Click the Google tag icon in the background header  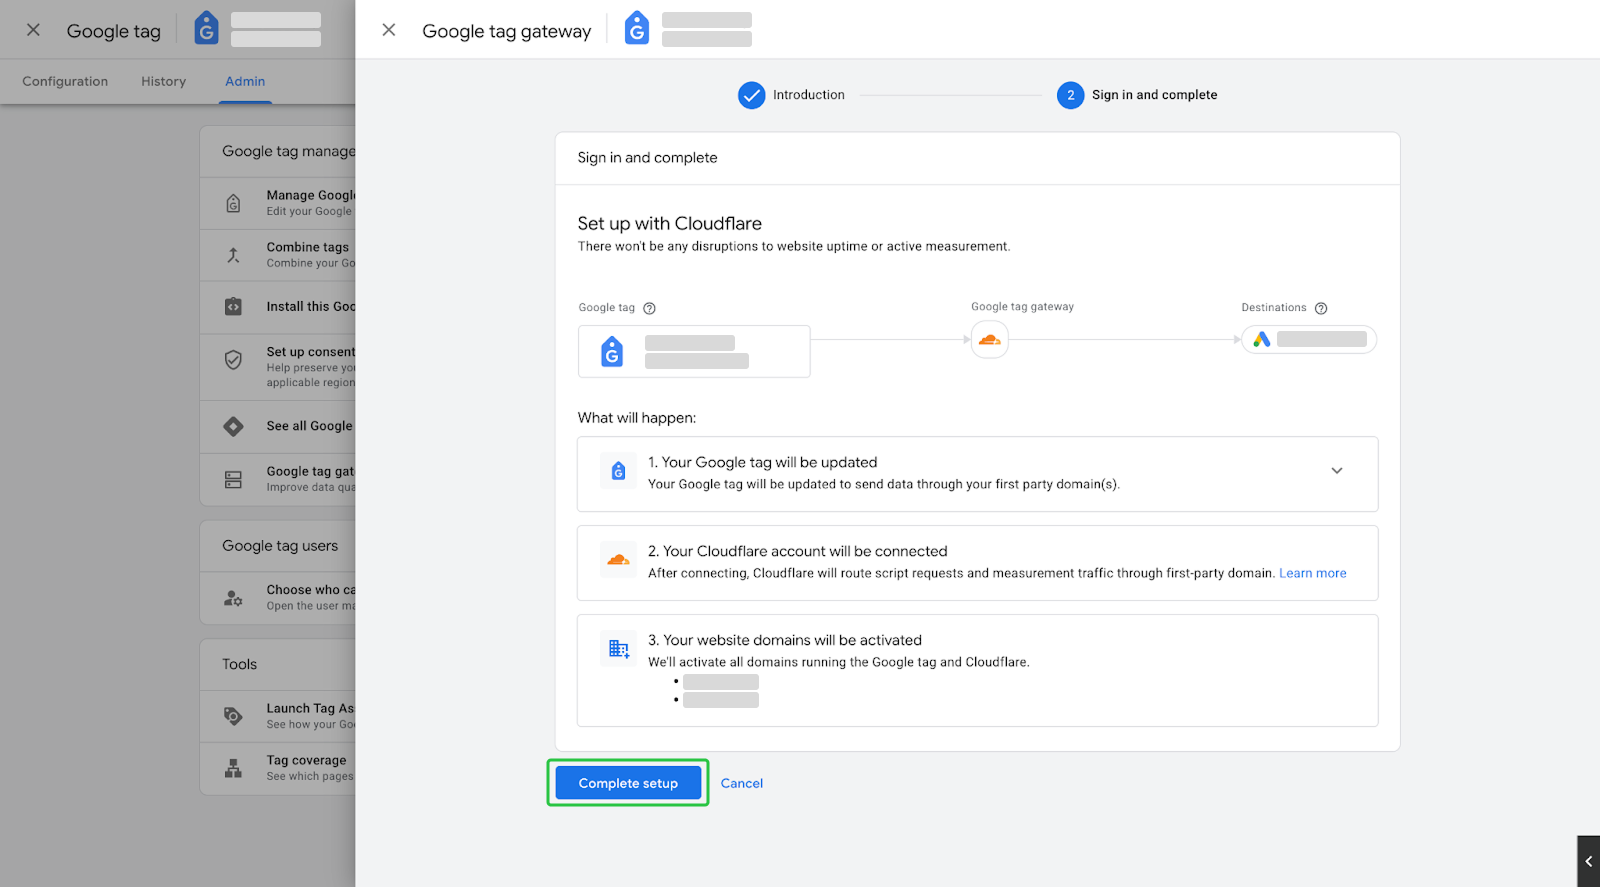[206, 29]
